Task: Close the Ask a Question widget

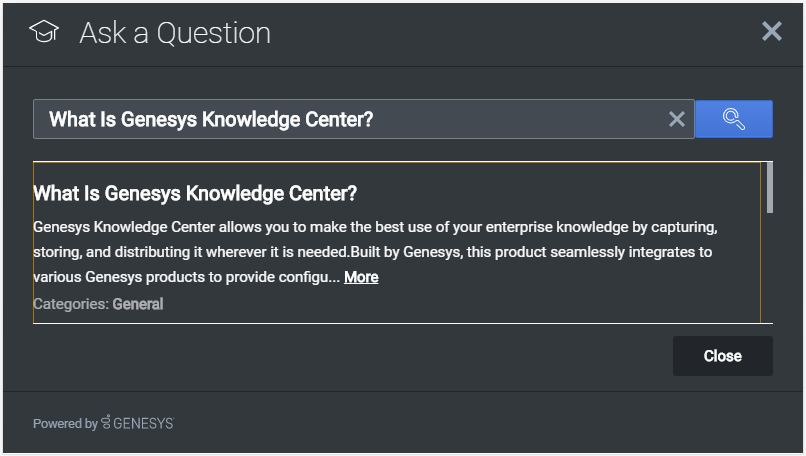Action: [771, 32]
